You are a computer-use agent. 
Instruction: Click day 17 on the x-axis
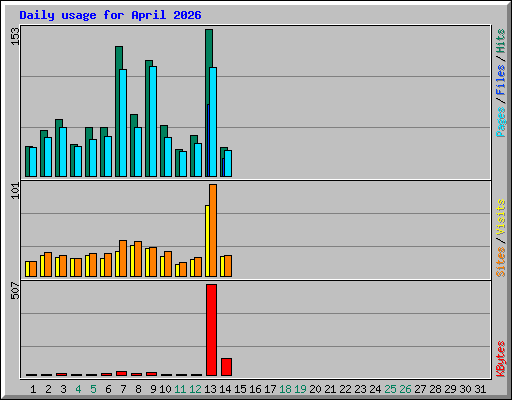[x=270, y=389]
